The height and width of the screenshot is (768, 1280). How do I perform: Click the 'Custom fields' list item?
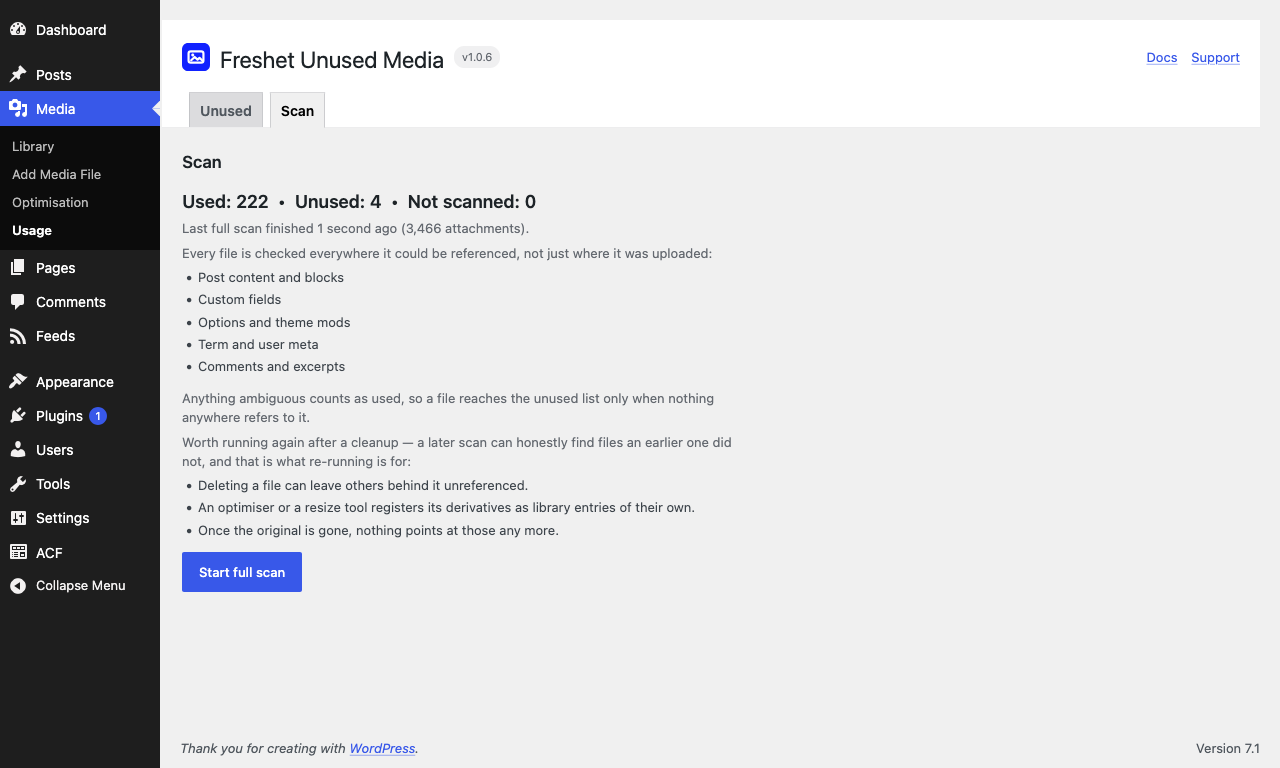click(240, 300)
